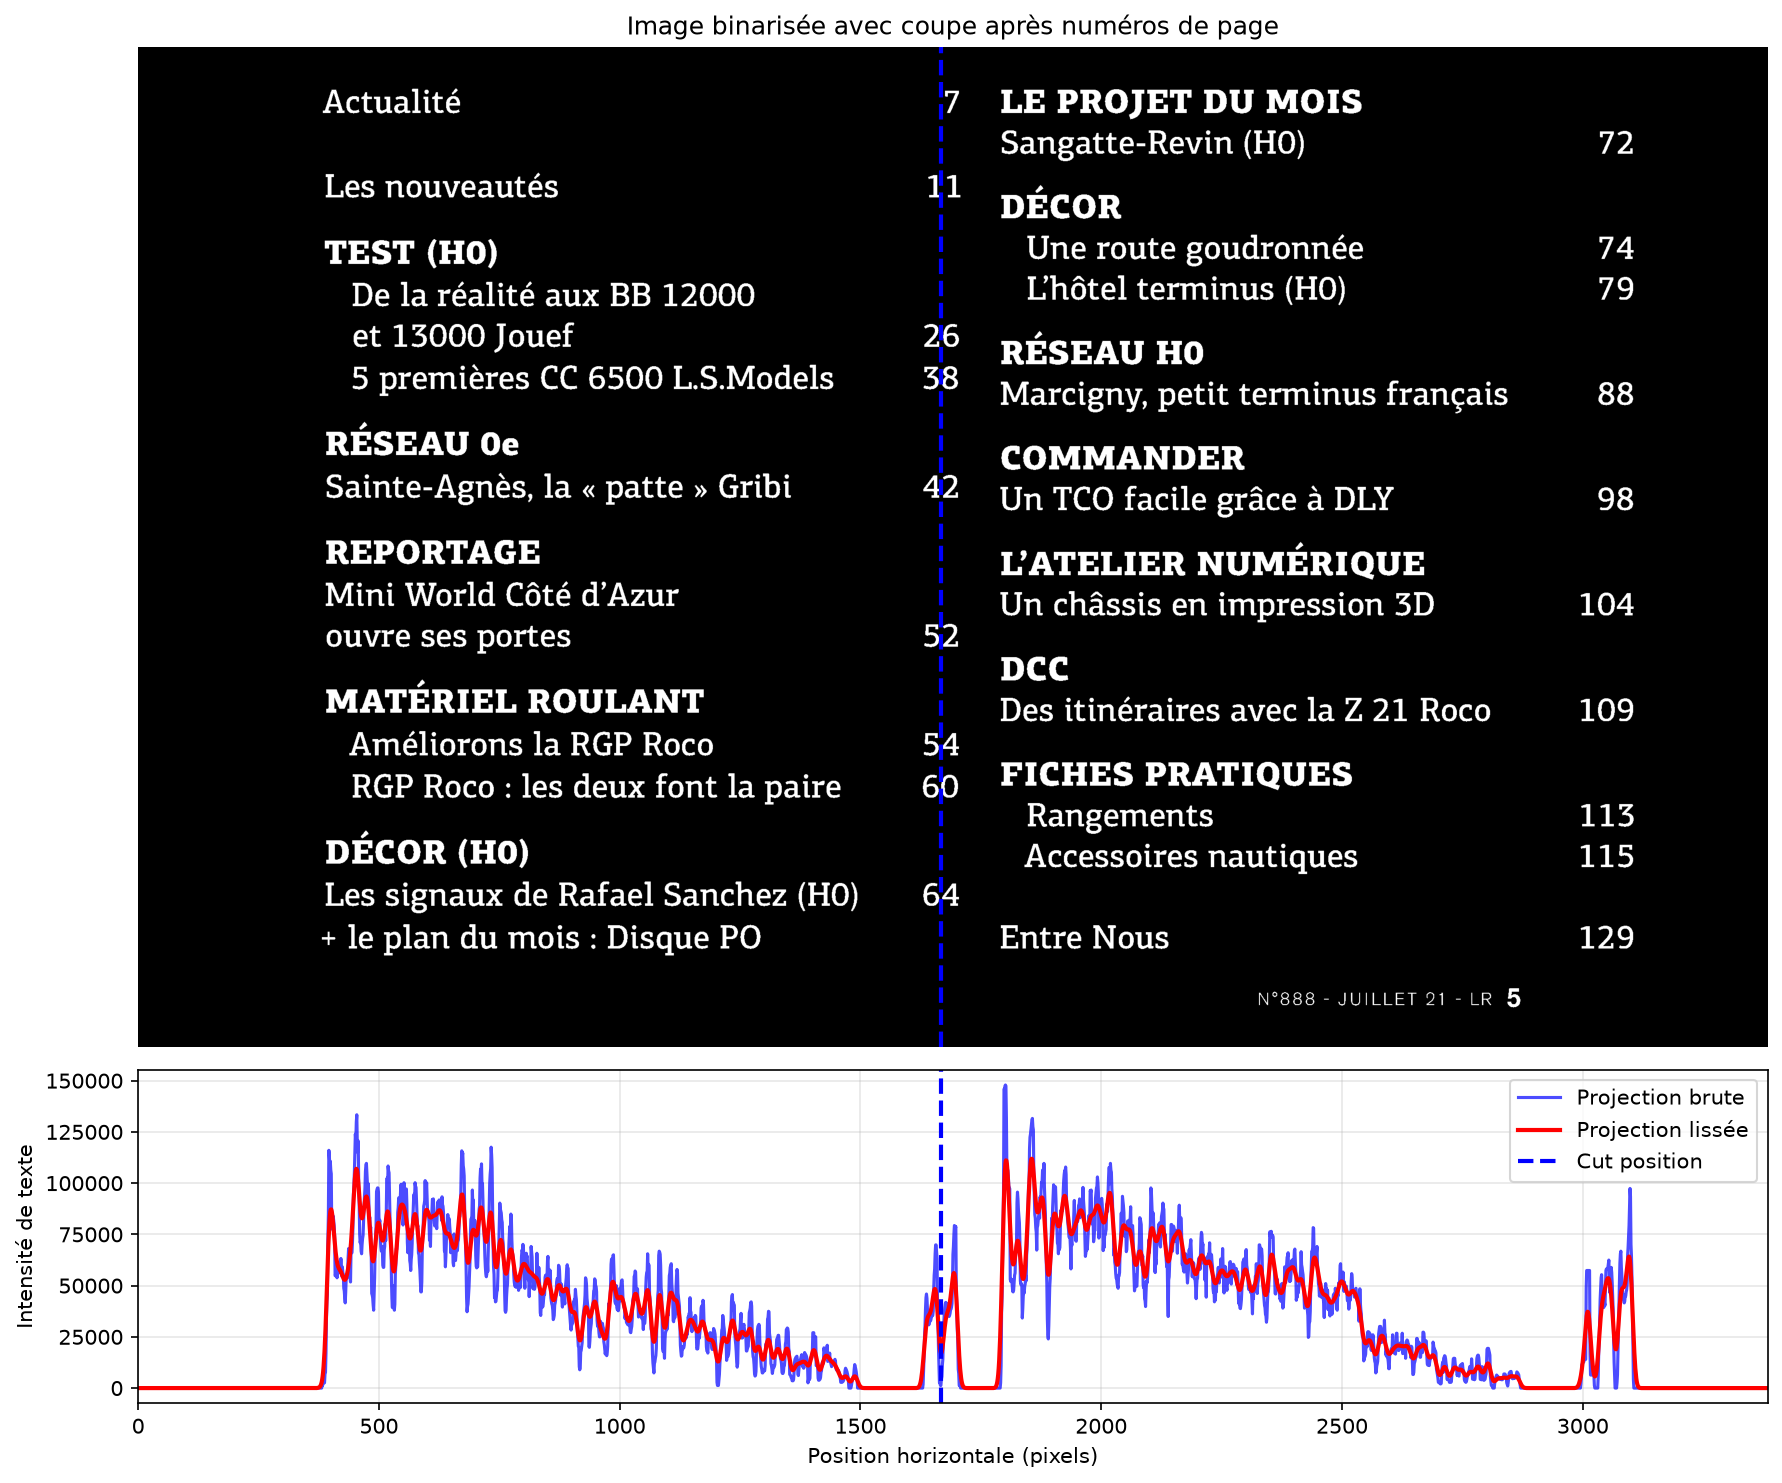
Task: Click the "REPORTAGE" heading
Action: click(x=432, y=552)
